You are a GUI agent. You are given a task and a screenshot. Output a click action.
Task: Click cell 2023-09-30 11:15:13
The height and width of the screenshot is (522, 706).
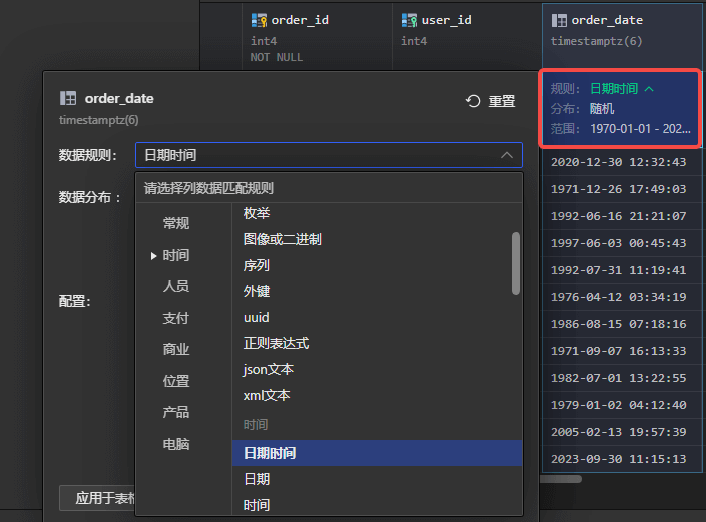pos(621,459)
